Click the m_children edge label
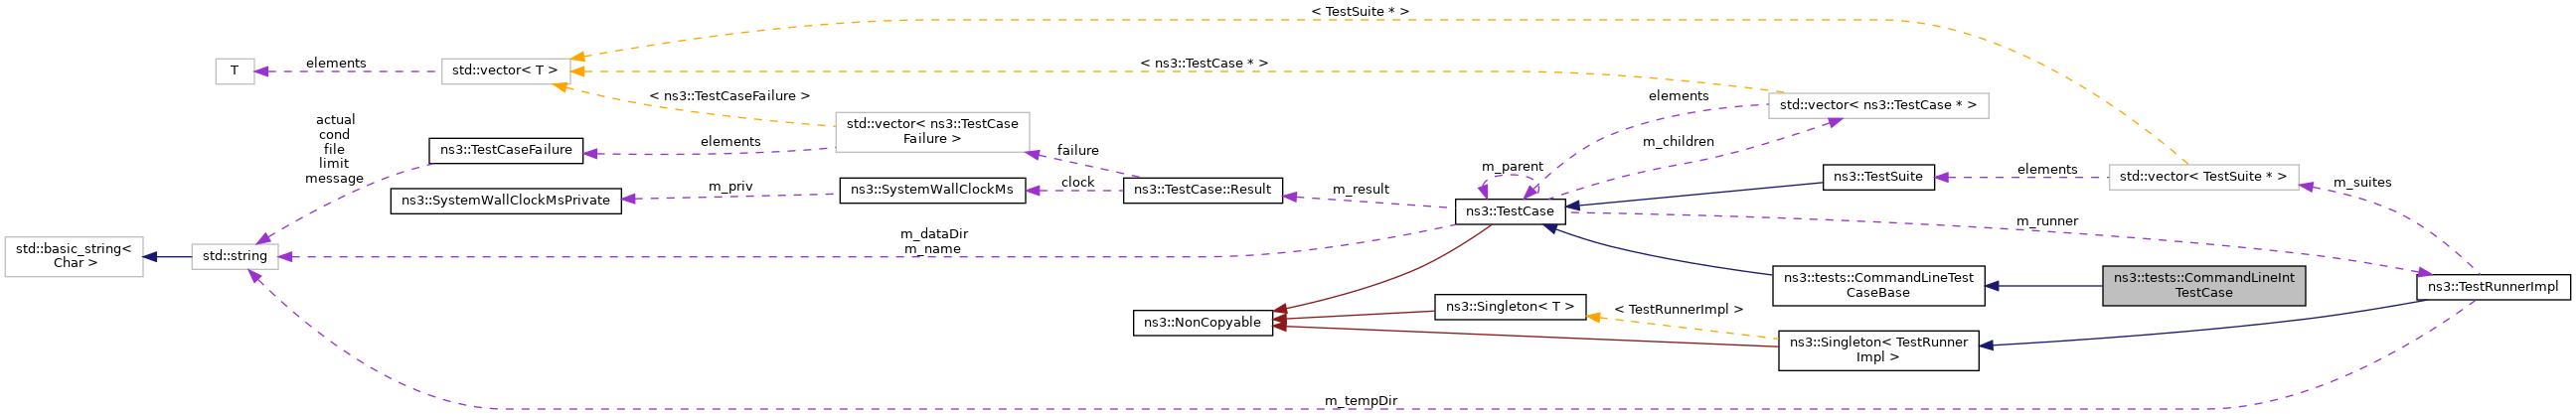 pos(1678,142)
